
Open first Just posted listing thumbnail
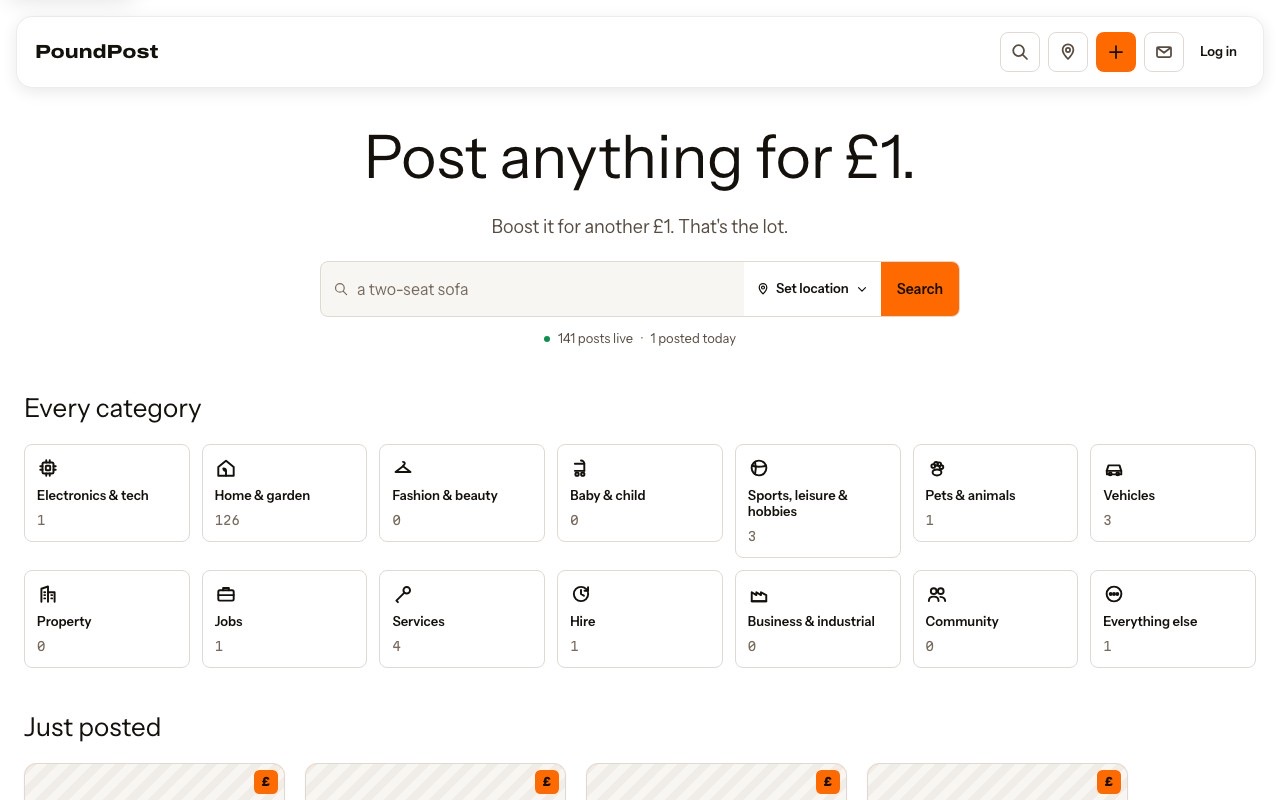coord(154,782)
